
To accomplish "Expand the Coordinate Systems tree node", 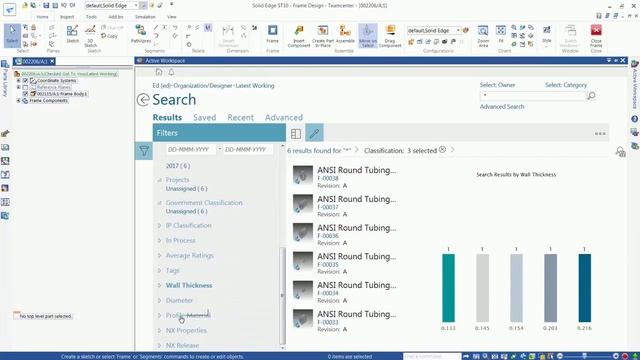I will click(x=18, y=80).
